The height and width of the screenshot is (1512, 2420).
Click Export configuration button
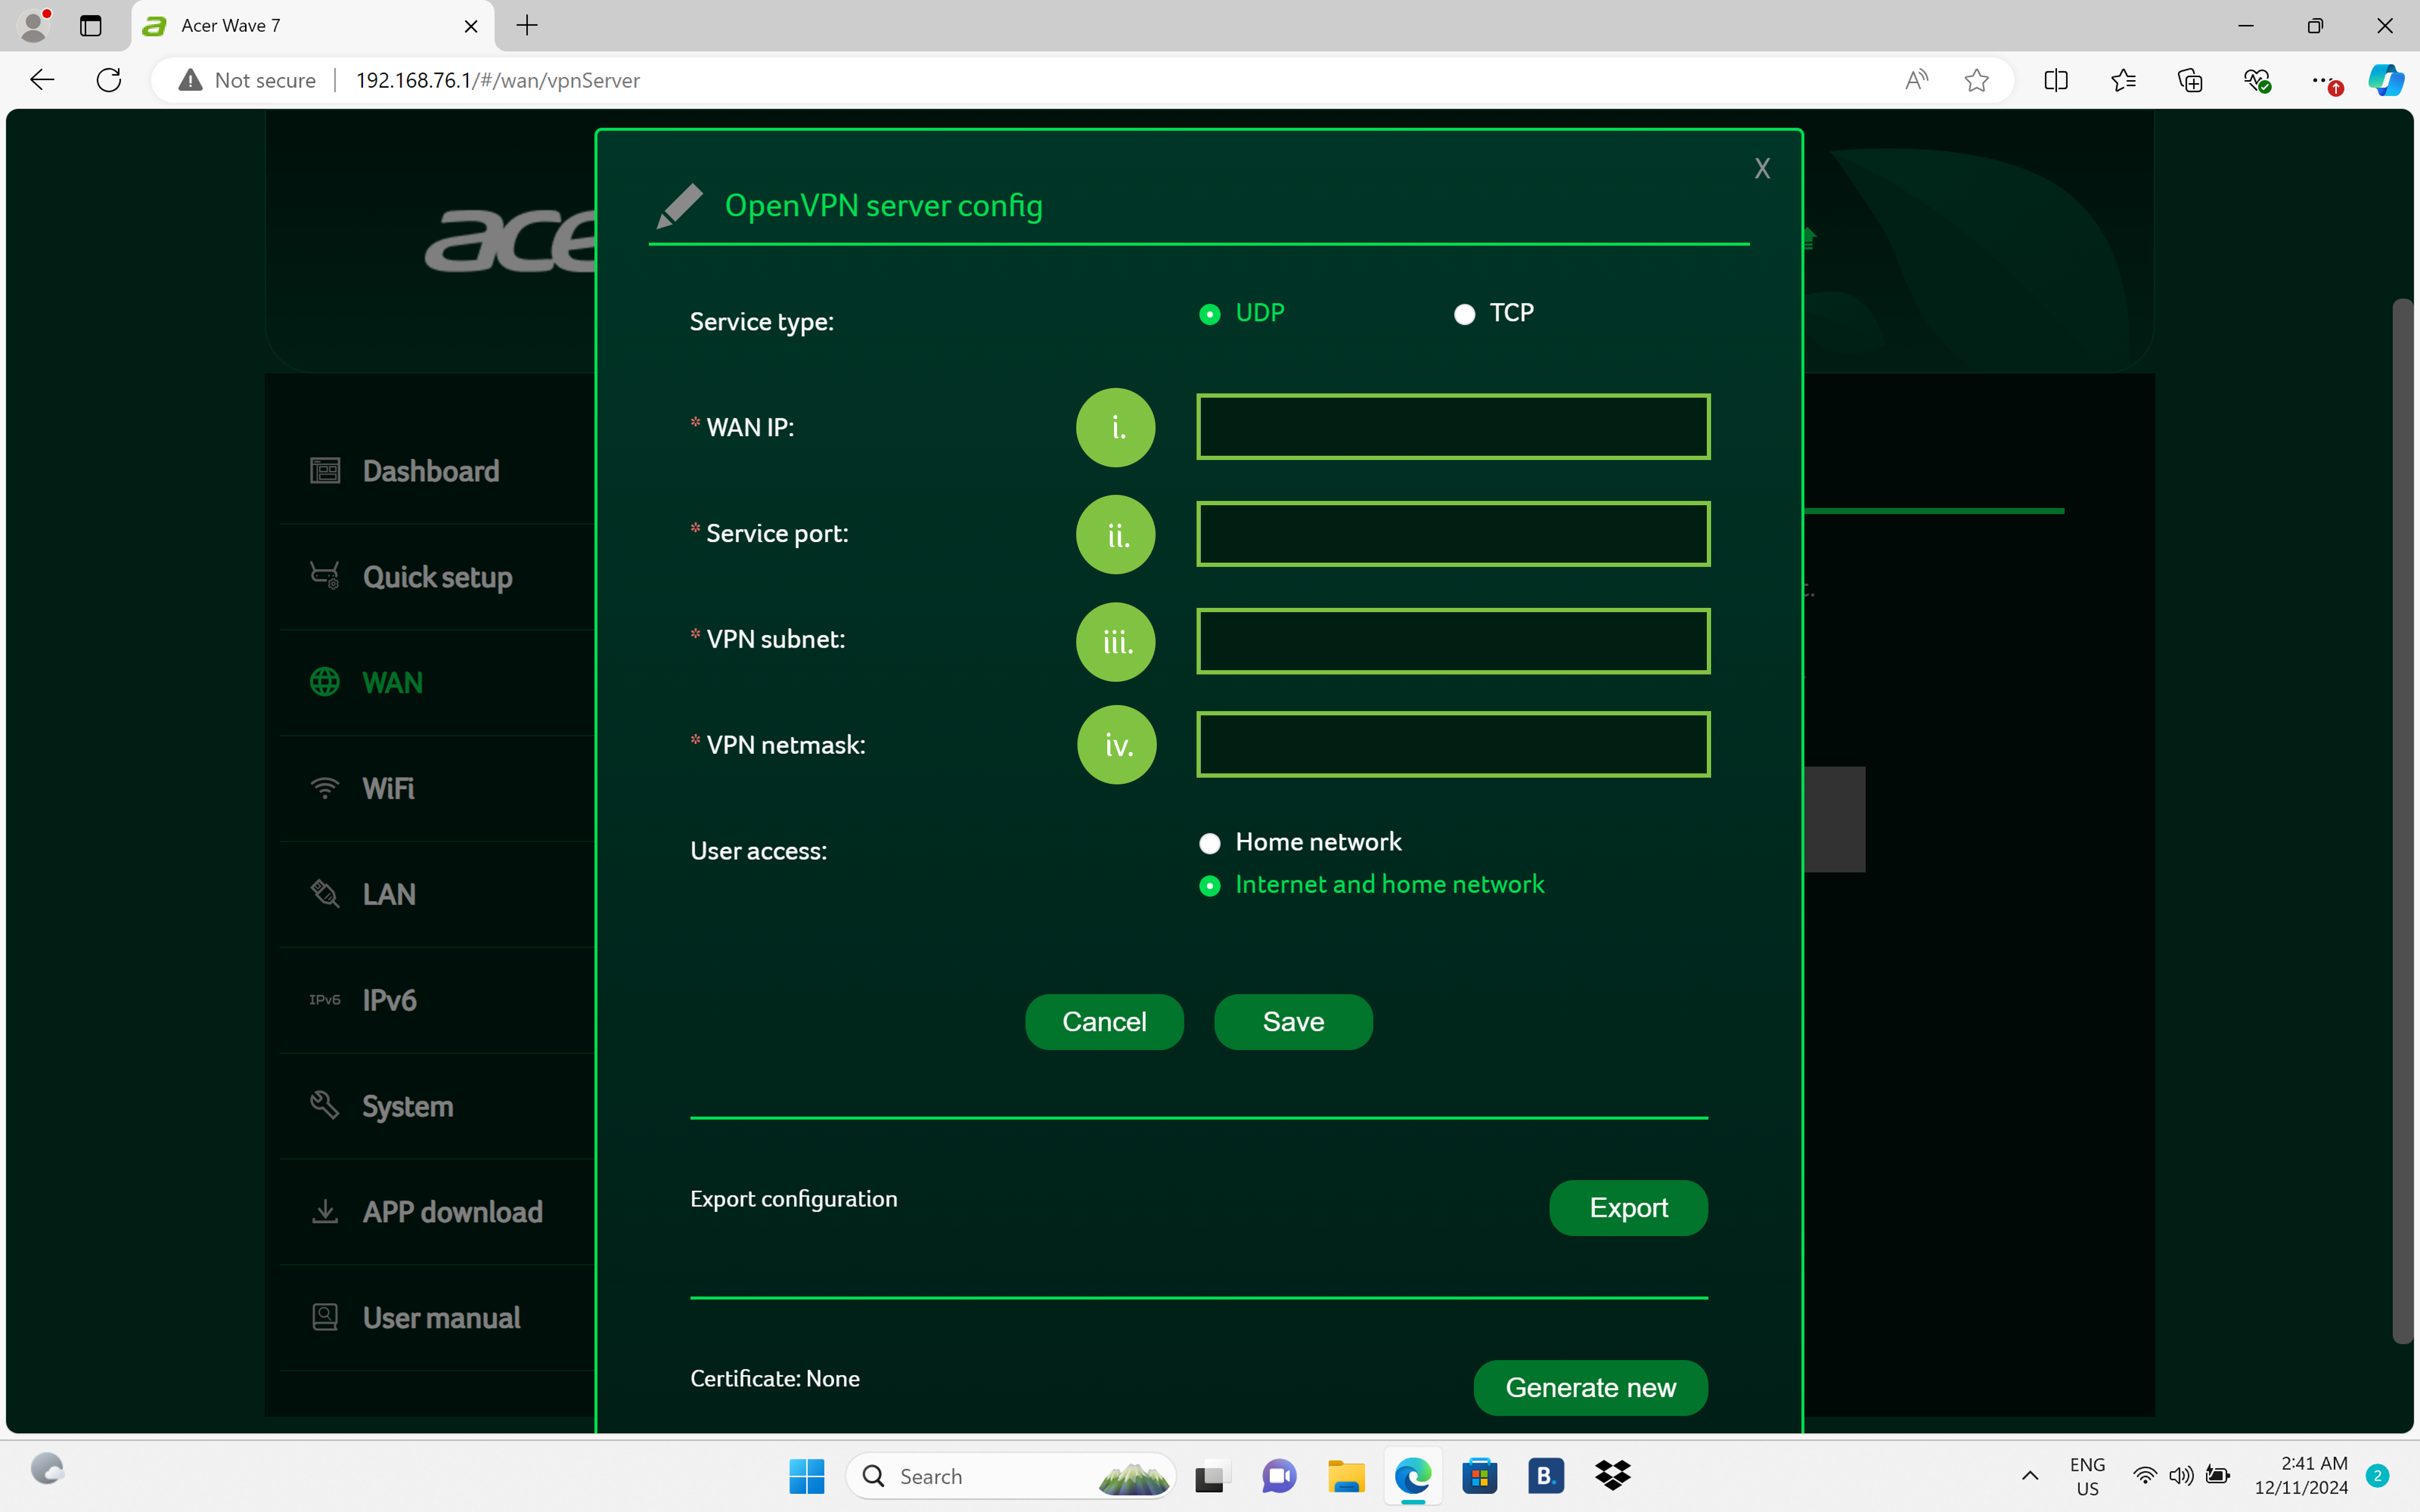tap(1628, 1208)
